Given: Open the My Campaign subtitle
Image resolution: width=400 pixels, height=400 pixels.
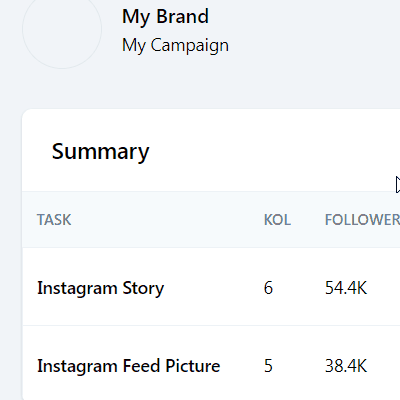Looking at the screenshot, I should pyautogui.click(x=175, y=45).
